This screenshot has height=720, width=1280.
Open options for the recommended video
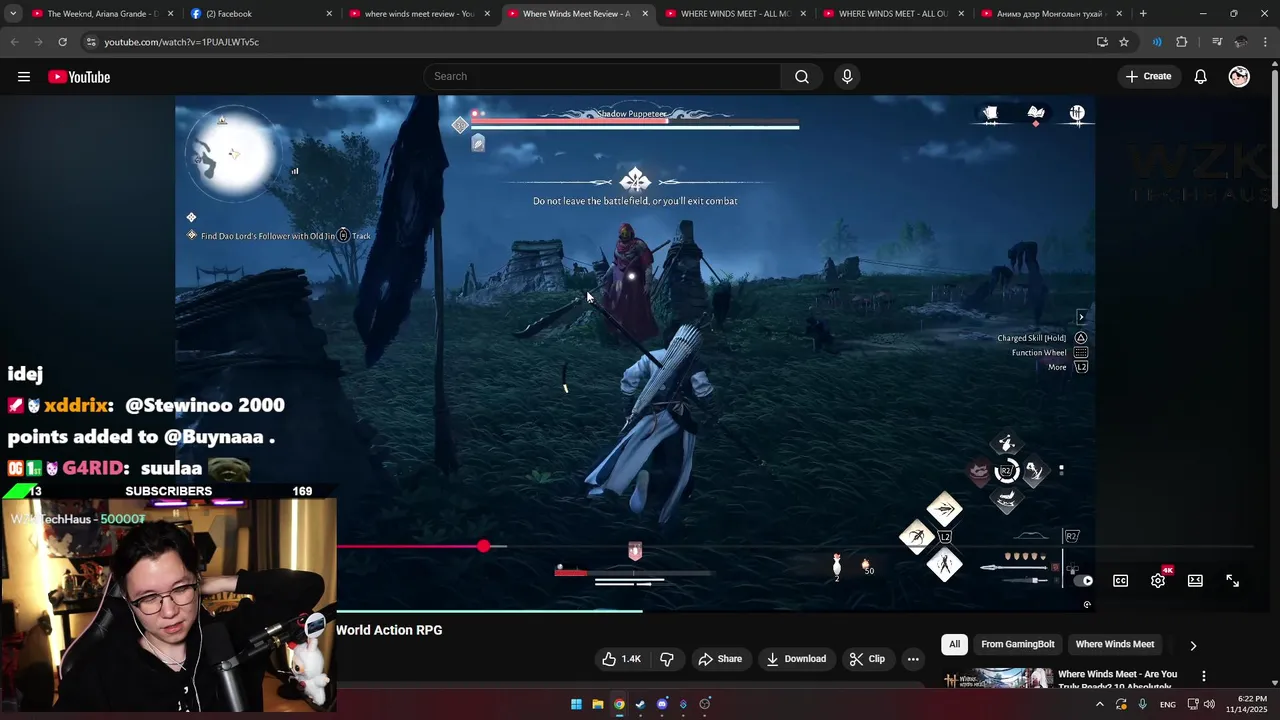(x=1204, y=677)
